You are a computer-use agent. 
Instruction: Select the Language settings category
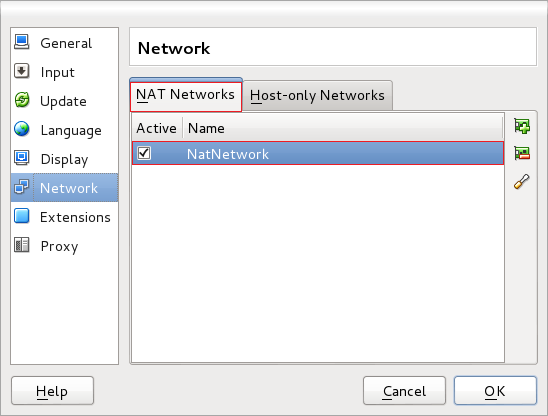[64, 130]
